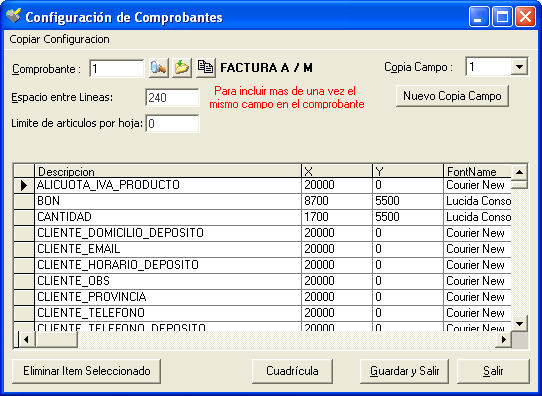Click the X column header

point(337,171)
